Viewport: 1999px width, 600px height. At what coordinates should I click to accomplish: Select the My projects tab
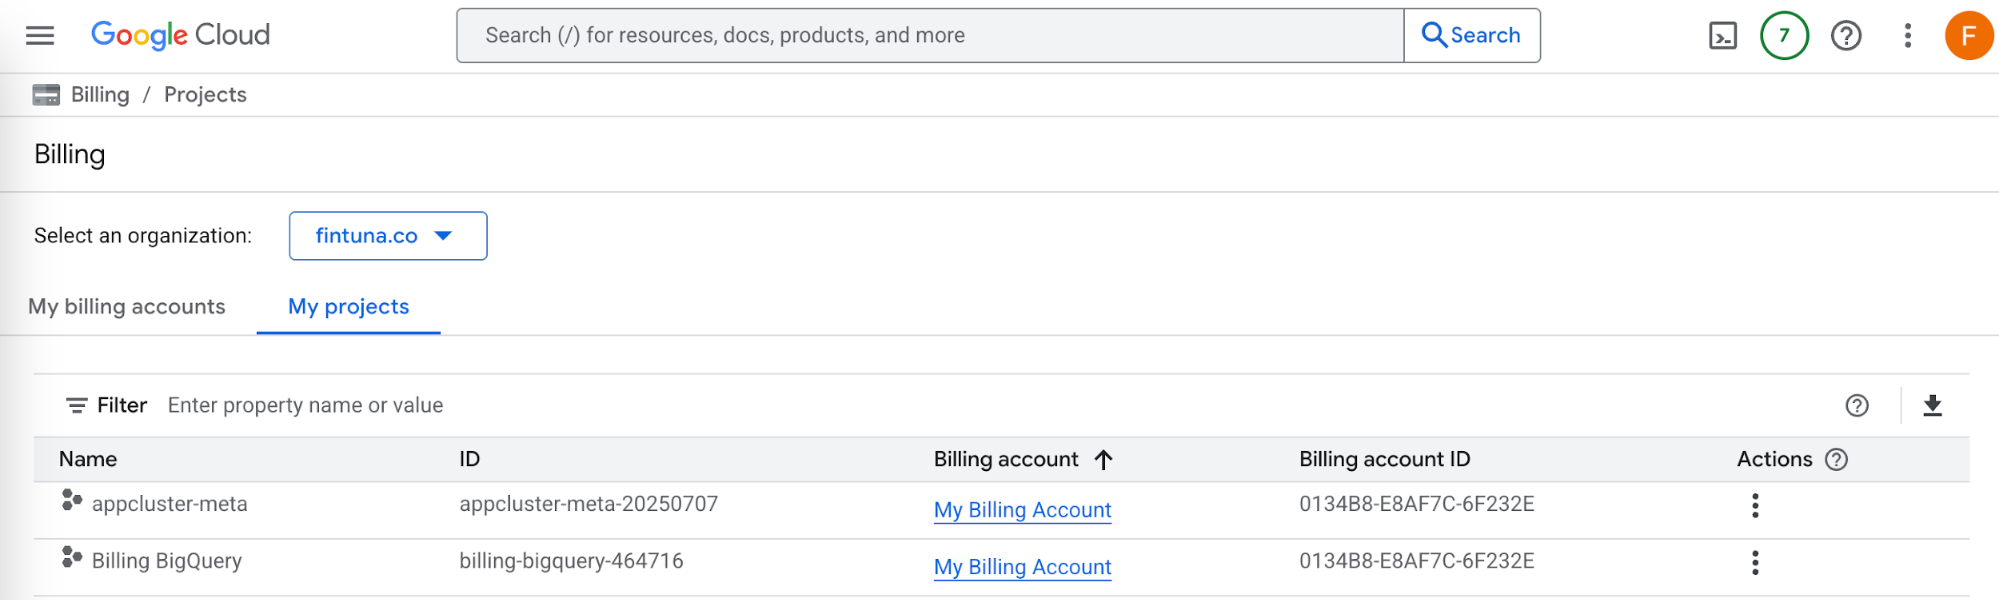pyautogui.click(x=349, y=307)
